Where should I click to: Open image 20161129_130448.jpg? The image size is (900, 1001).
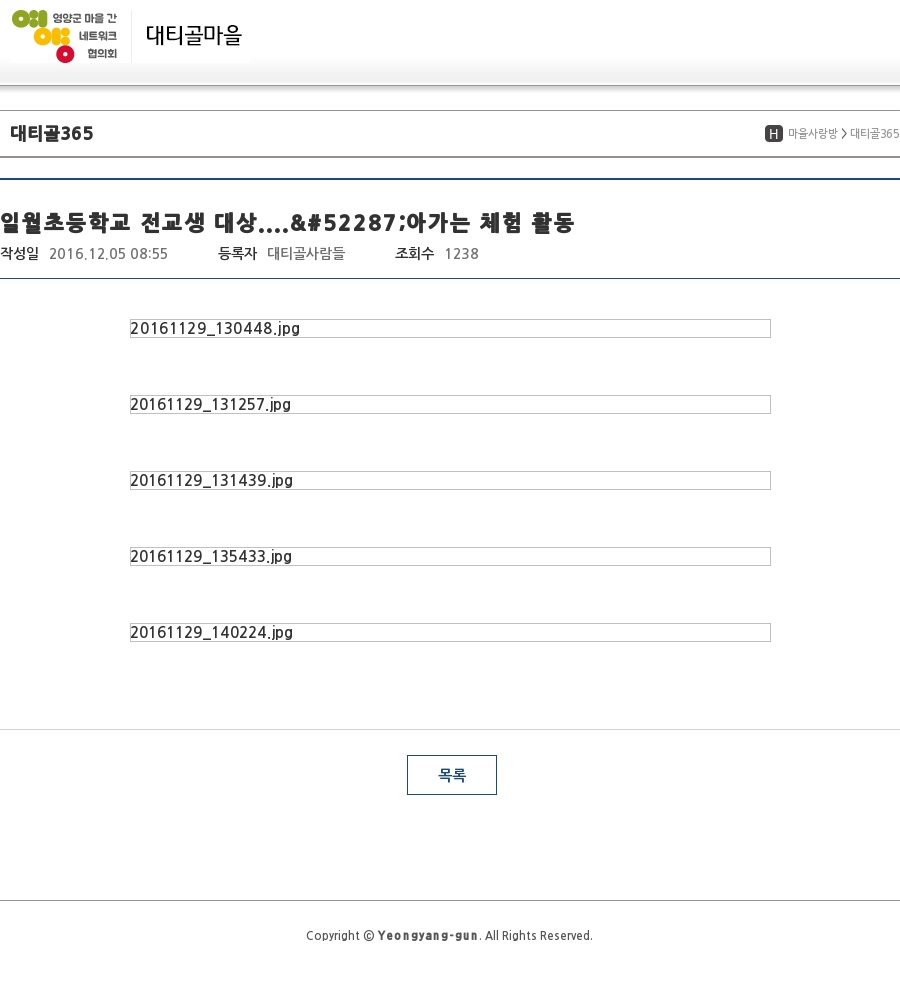(450, 328)
